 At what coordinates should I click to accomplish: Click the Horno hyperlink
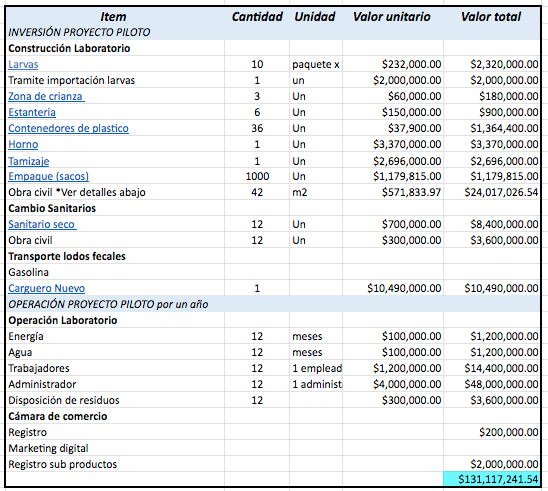click(x=23, y=144)
